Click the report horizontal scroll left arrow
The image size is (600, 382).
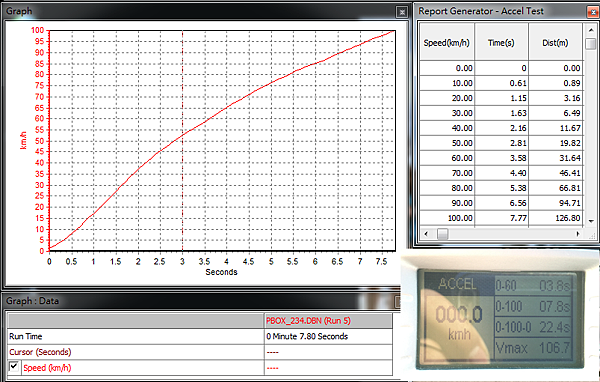(426, 233)
